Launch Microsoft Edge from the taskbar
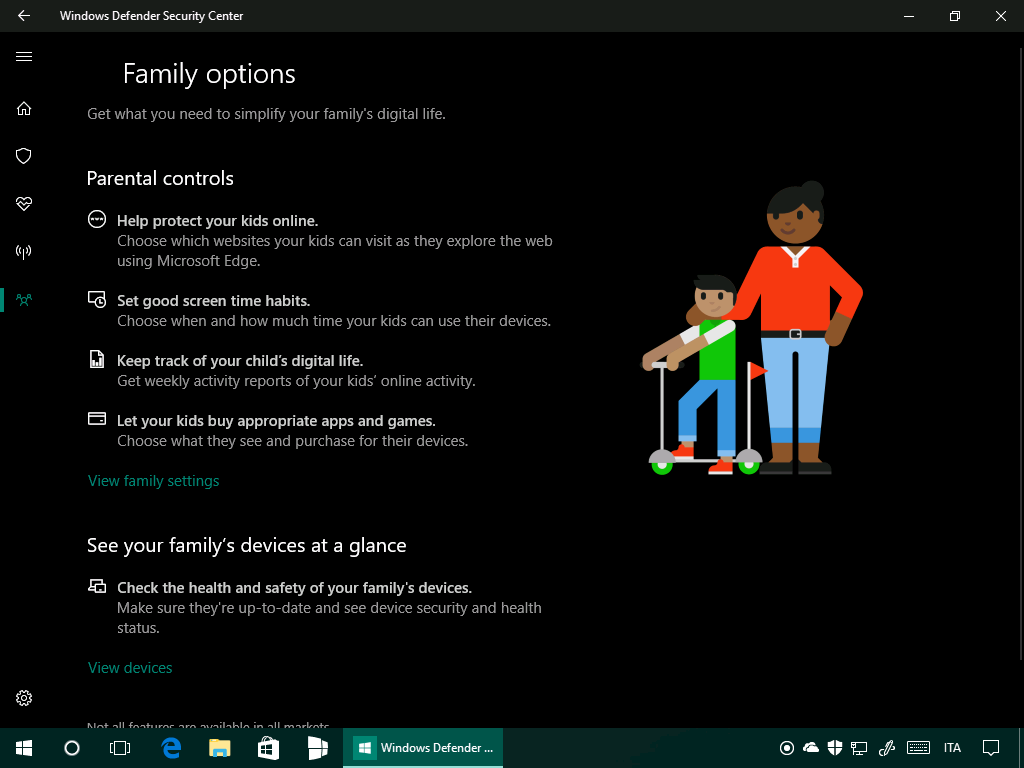The image size is (1024, 768). point(171,748)
